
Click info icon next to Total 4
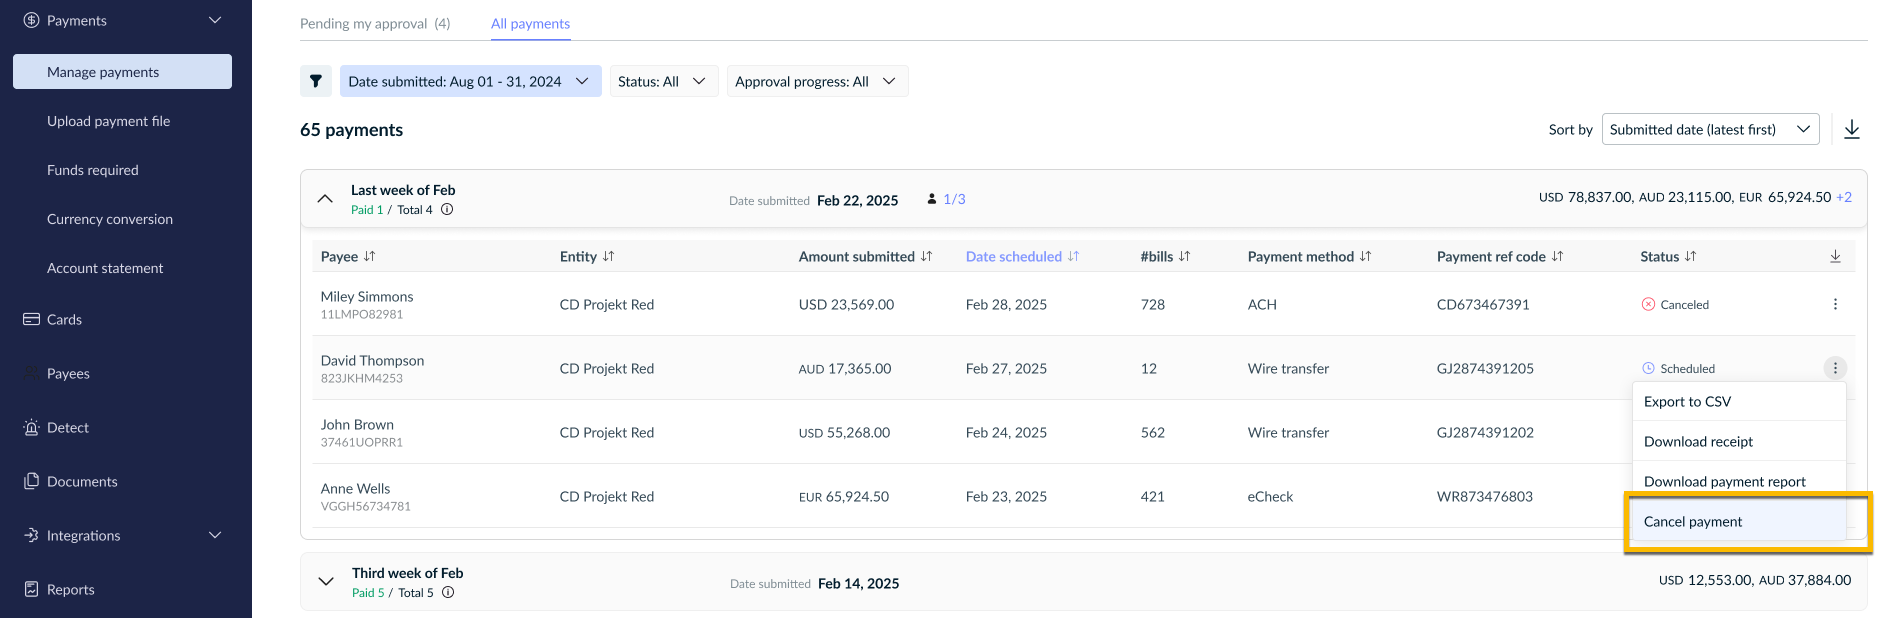click(447, 210)
